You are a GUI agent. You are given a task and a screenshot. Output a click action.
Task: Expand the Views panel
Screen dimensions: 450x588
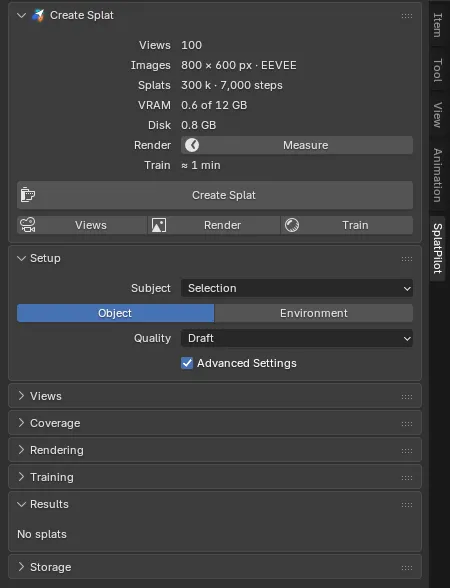pos(21,396)
